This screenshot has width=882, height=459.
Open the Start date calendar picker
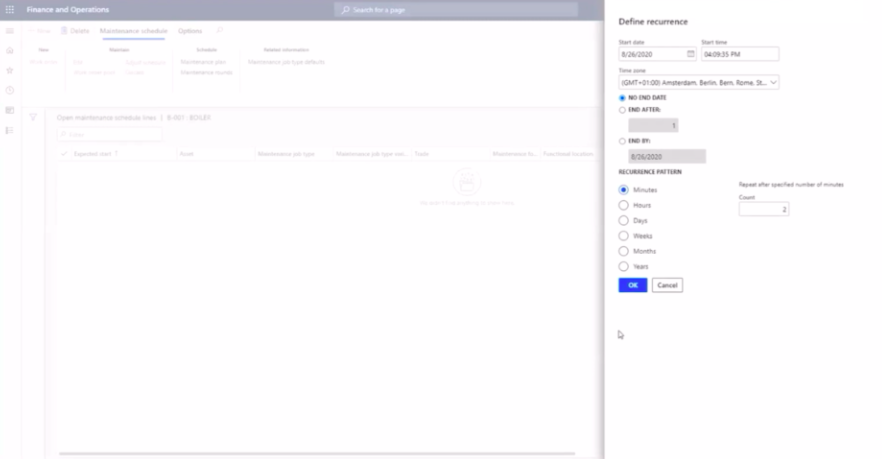click(x=691, y=54)
